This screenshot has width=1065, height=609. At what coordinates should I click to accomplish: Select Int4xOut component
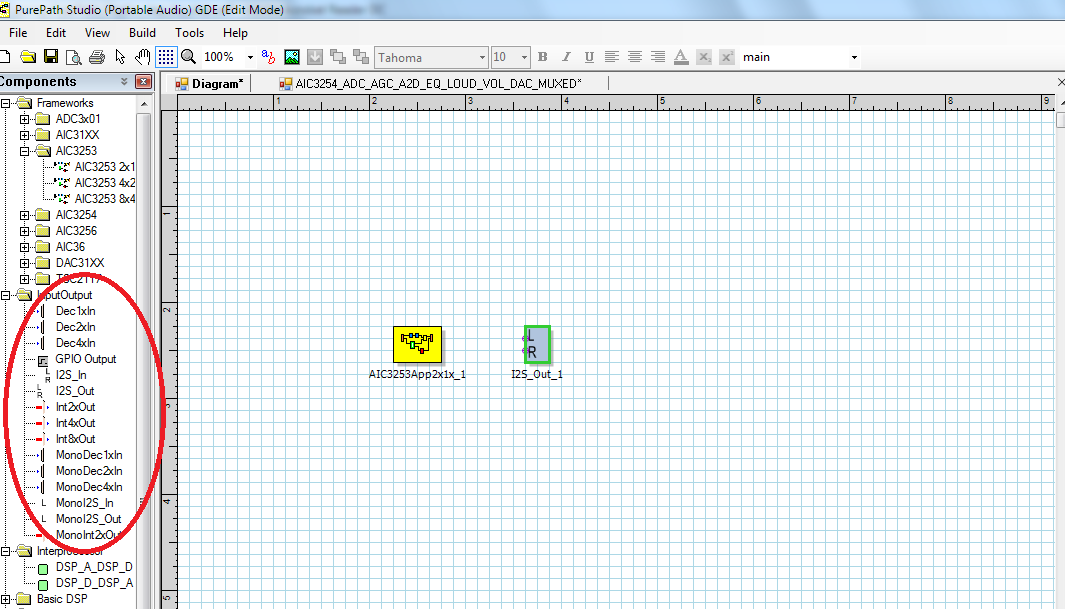[x=75, y=423]
